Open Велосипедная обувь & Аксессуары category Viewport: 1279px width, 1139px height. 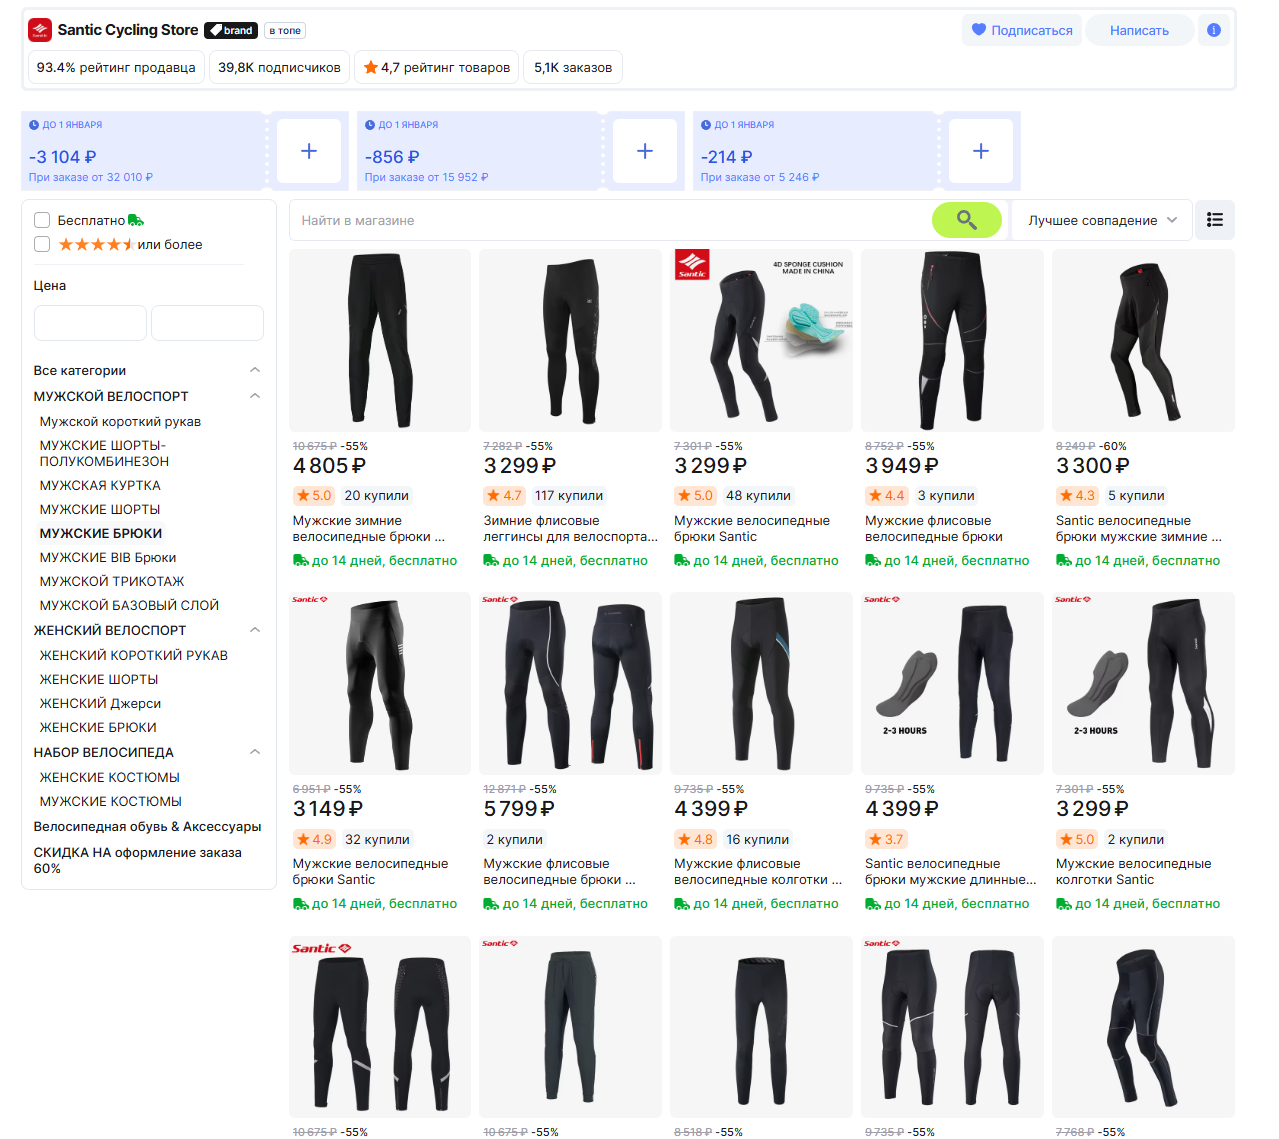pos(147,826)
